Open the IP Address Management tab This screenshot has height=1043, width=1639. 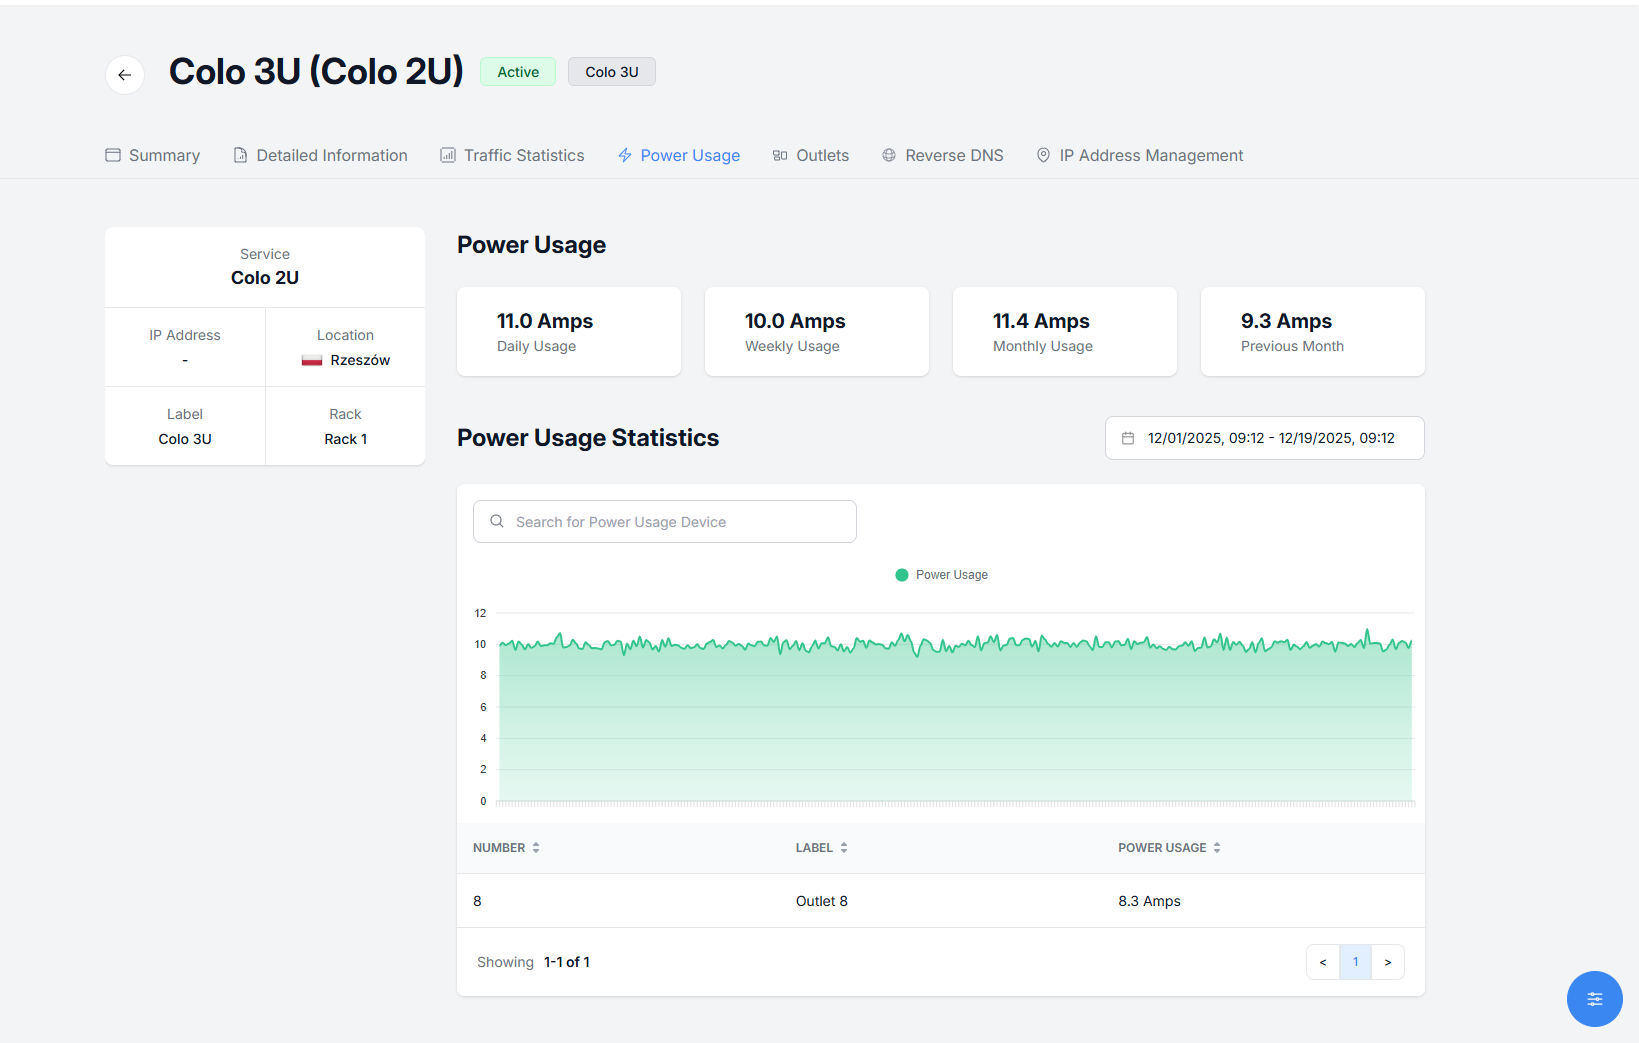(1140, 155)
